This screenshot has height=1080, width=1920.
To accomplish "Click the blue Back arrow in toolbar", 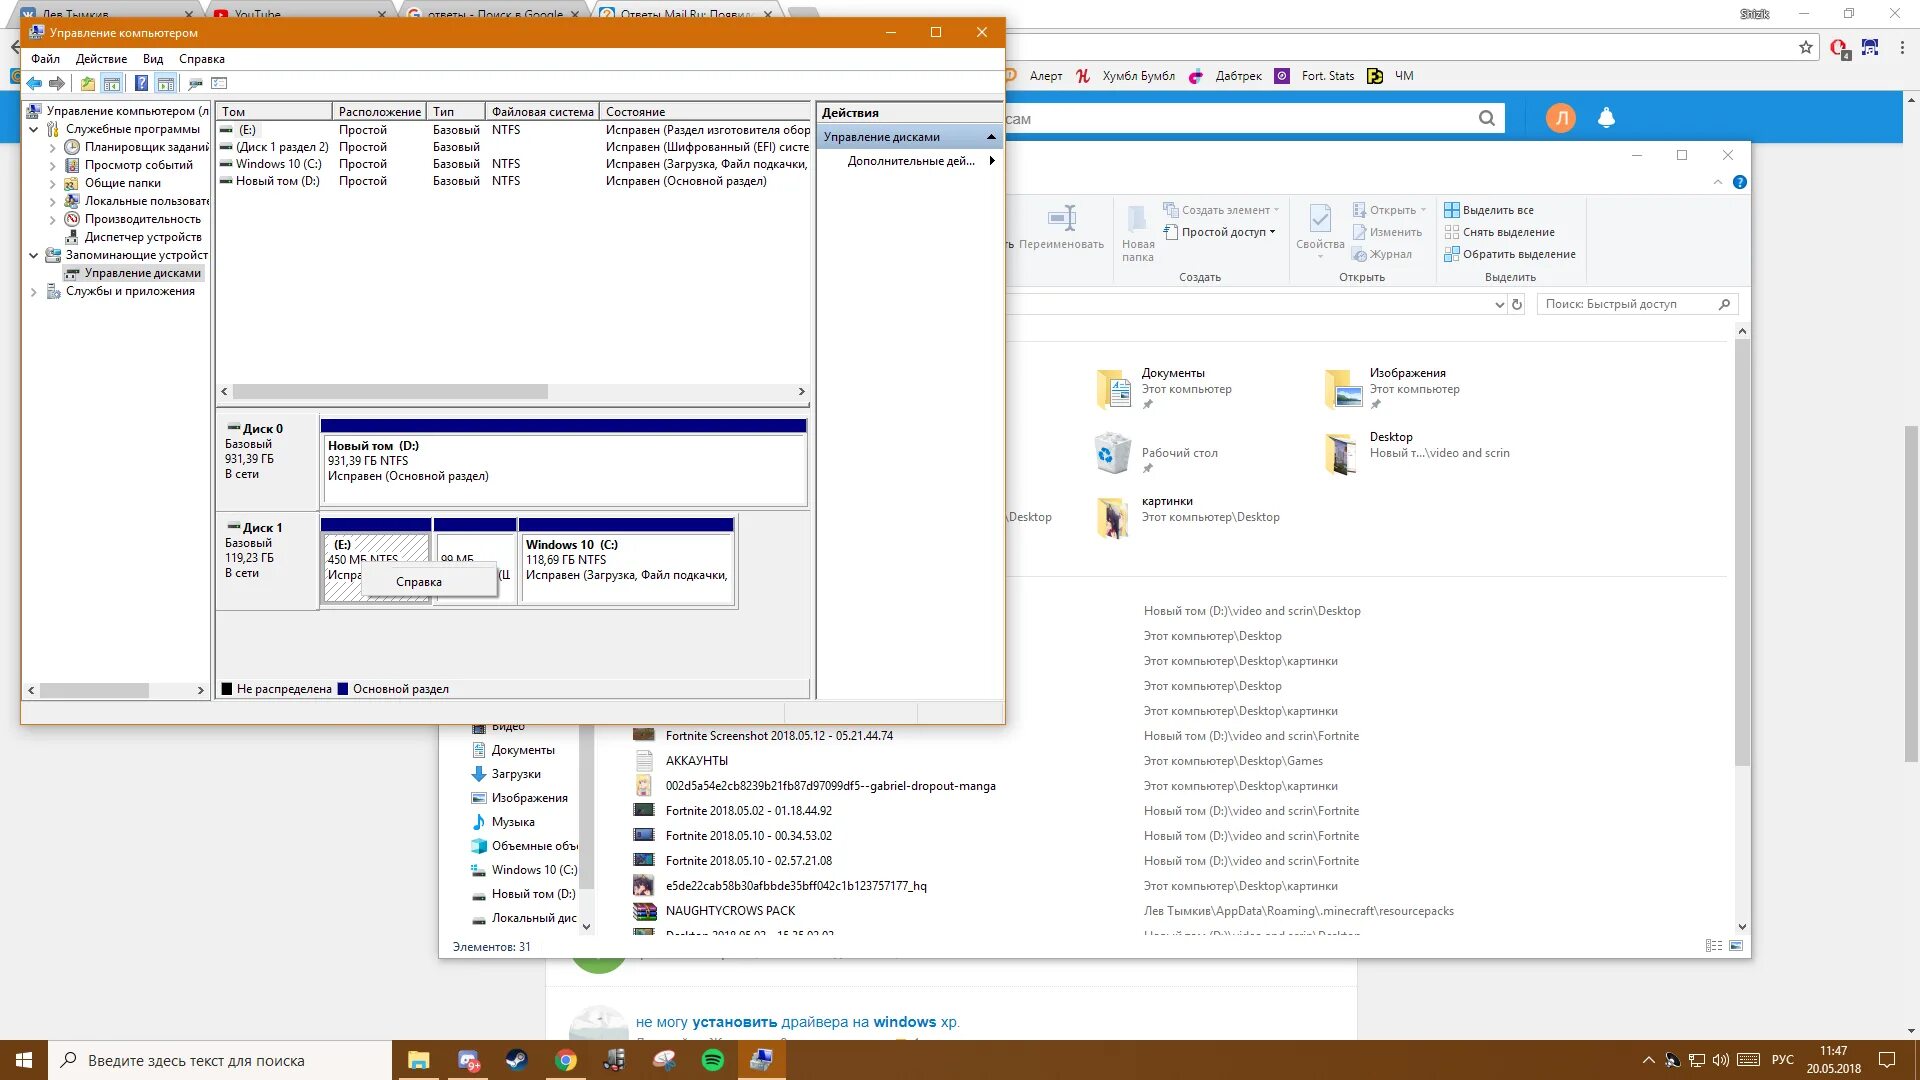I will pyautogui.click(x=34, y=84).
